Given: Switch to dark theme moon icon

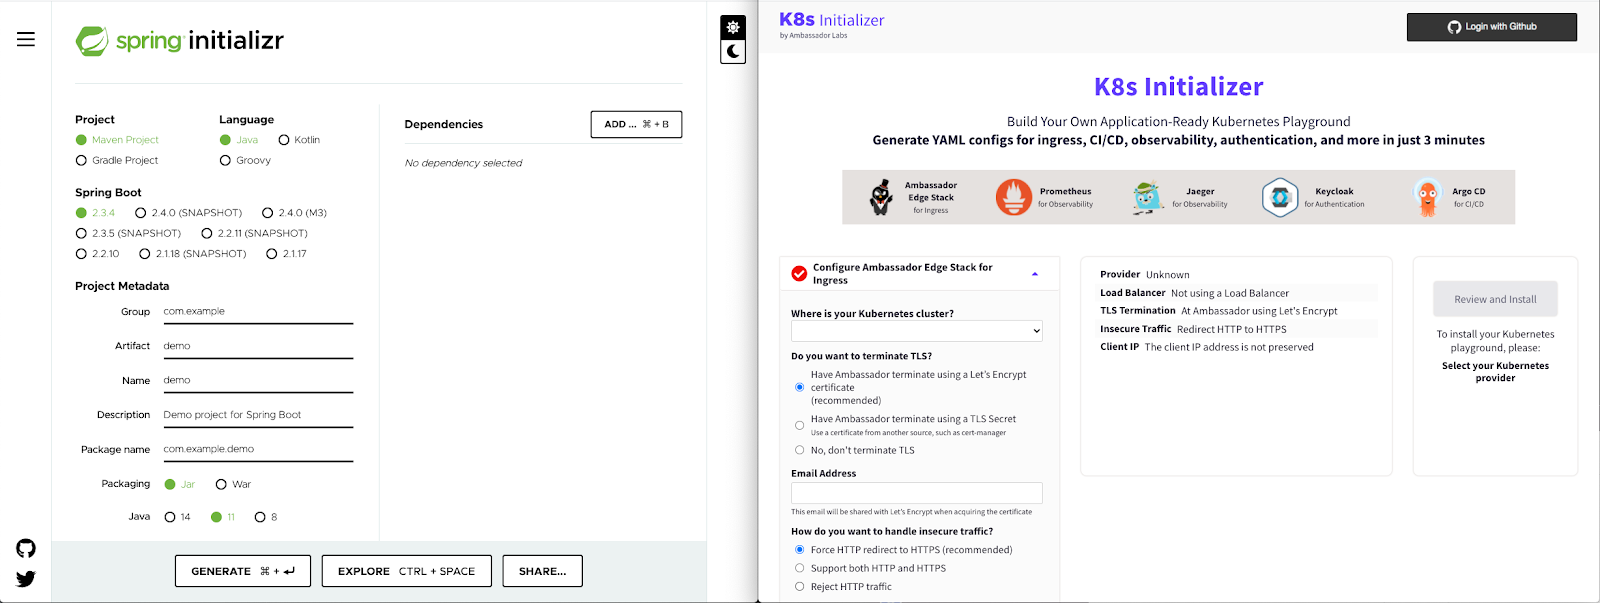Looking at the screenshot, I should 733,51.
